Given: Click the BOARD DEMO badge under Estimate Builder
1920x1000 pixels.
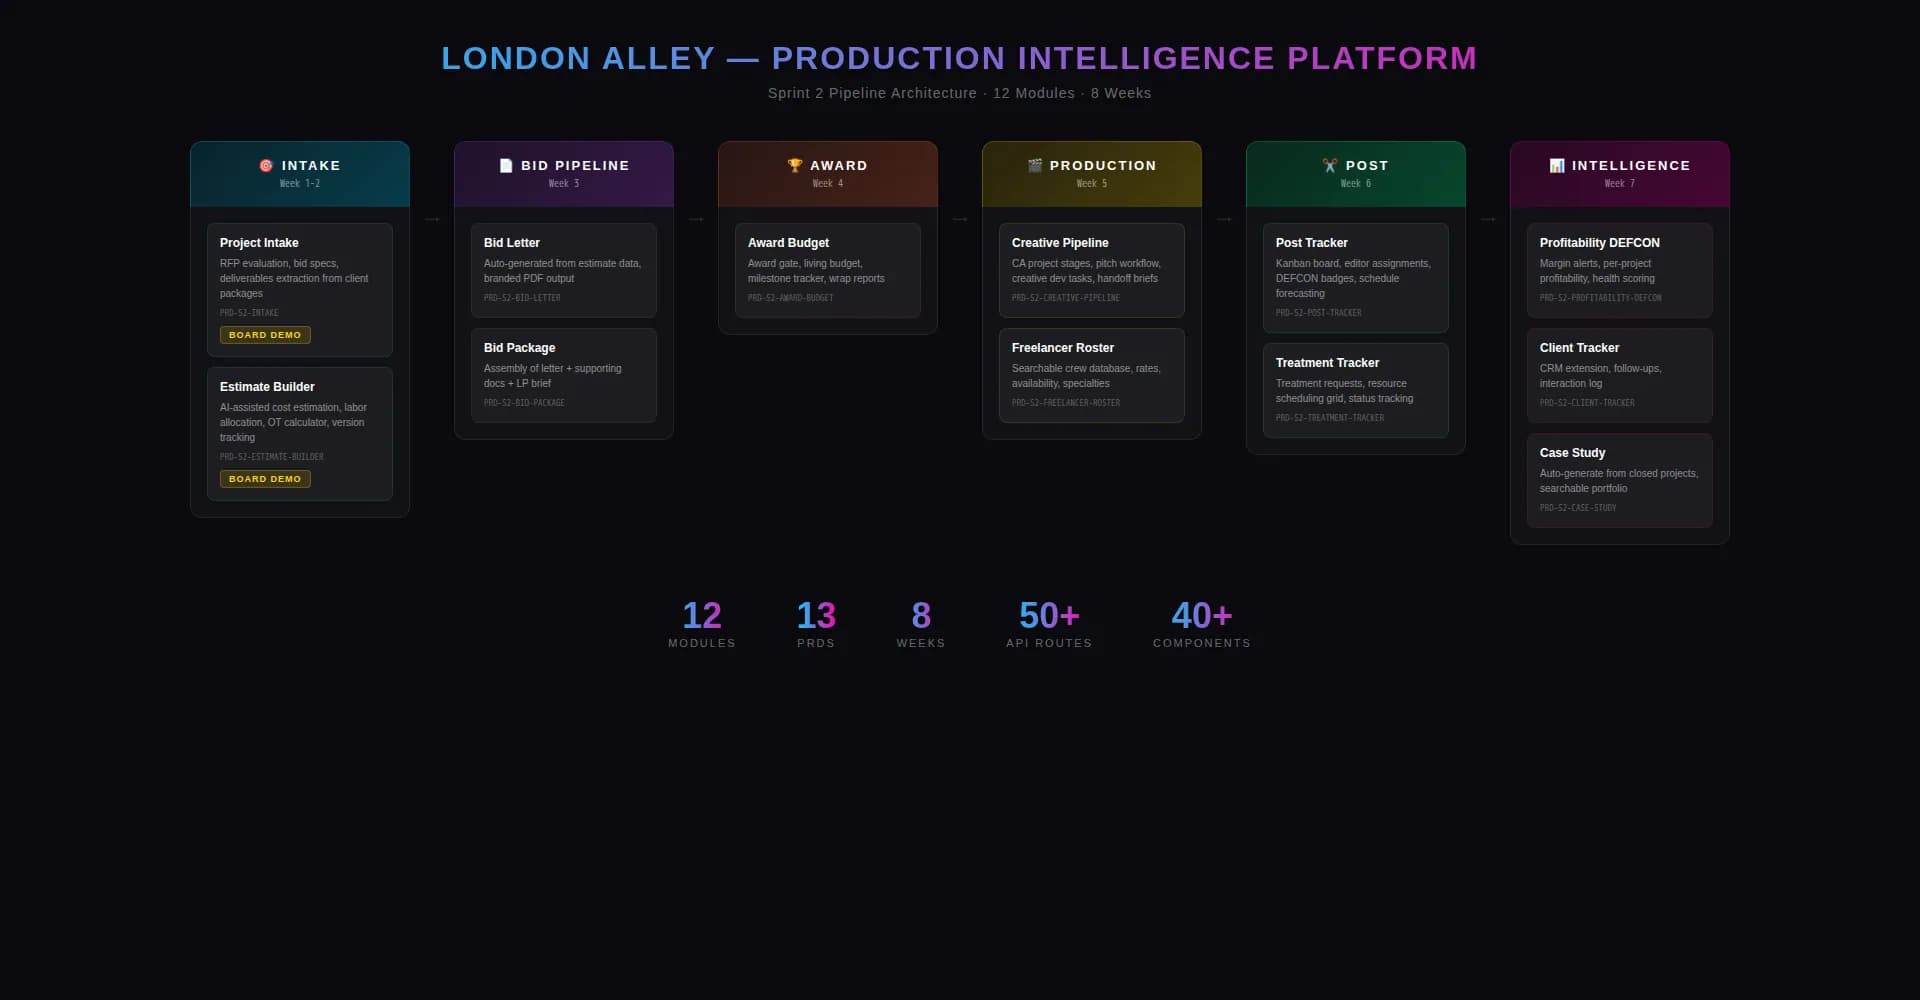Looking at the screenshot, I should click(264, 479).
